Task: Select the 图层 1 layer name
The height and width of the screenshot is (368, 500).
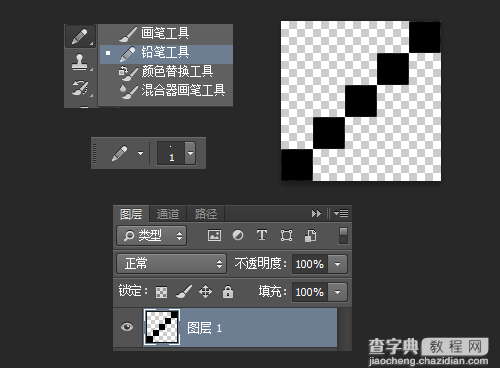Action: tap(204, 328)
